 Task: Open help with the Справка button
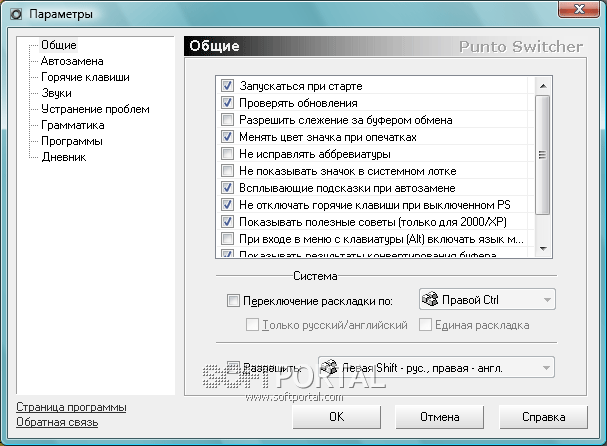[x=544, y=417]
